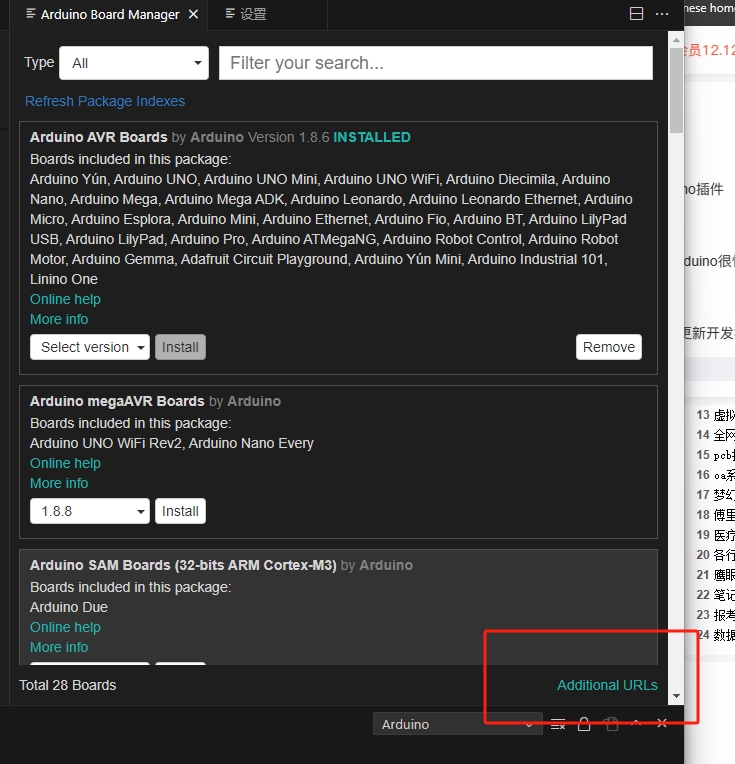Toggle the output scroll lock icon
Viewport: 735px width, 764px height.
pos(584,724)
